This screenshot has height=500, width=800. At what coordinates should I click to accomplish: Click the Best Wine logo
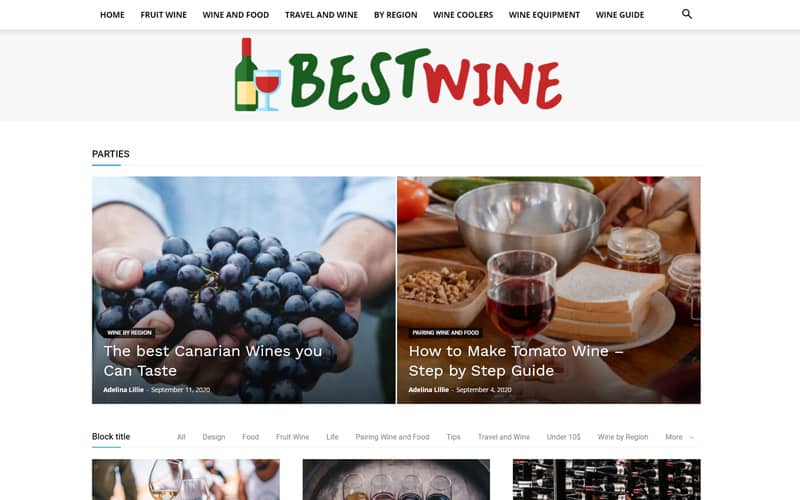pos(398,74)
